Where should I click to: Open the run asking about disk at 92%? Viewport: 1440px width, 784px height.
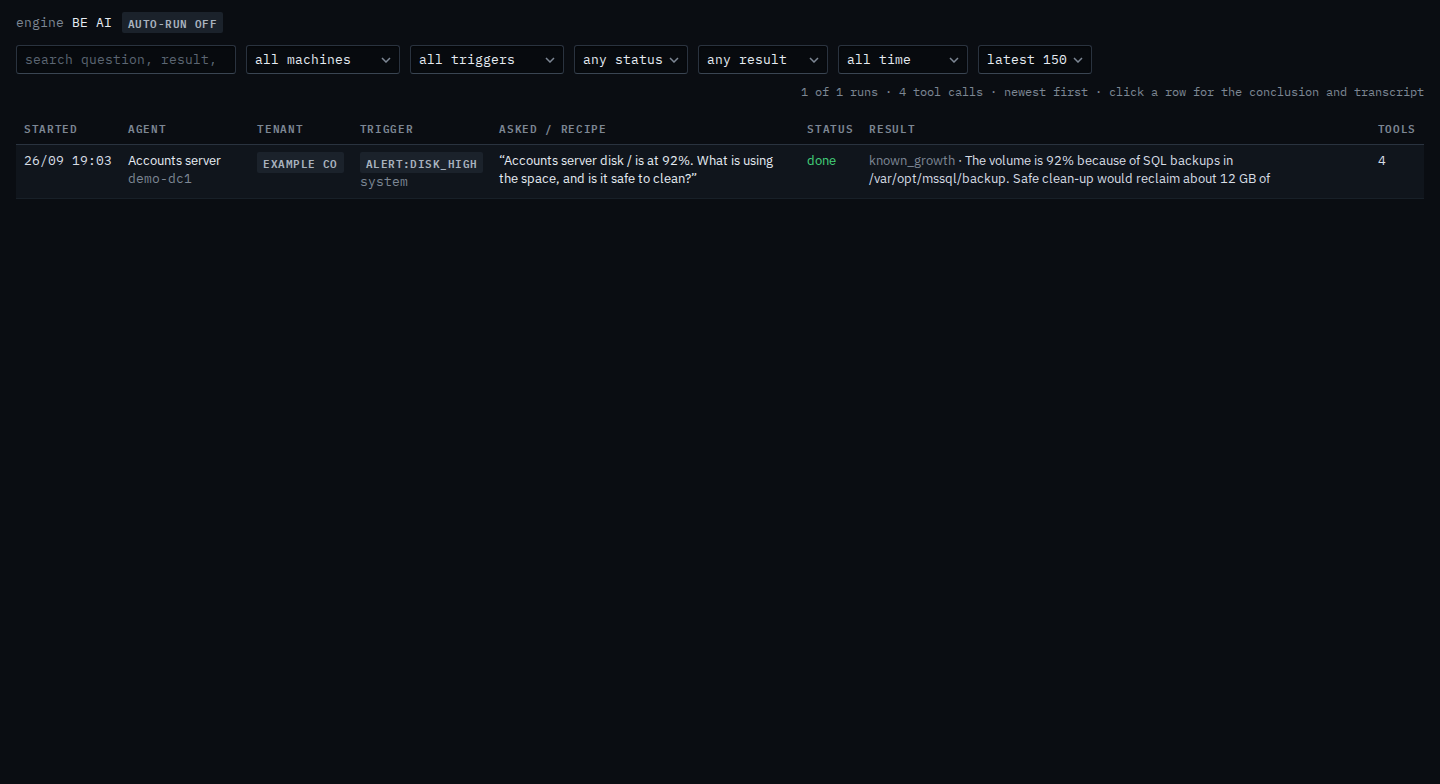coord(636,170)
